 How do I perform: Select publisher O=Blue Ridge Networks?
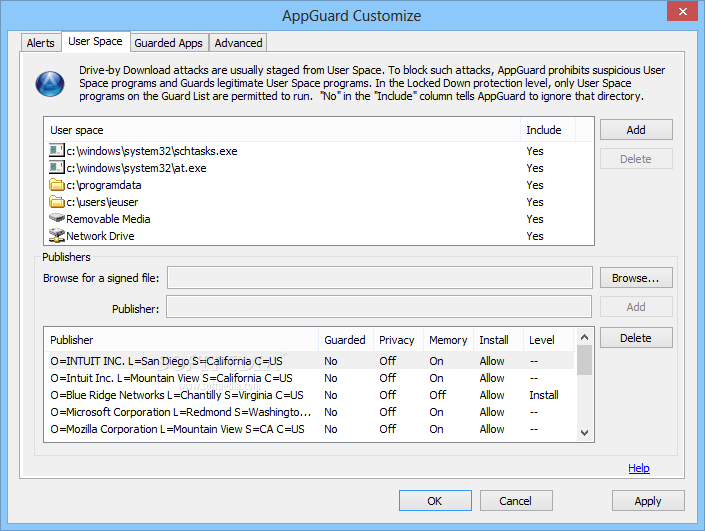tap(177, 395)
